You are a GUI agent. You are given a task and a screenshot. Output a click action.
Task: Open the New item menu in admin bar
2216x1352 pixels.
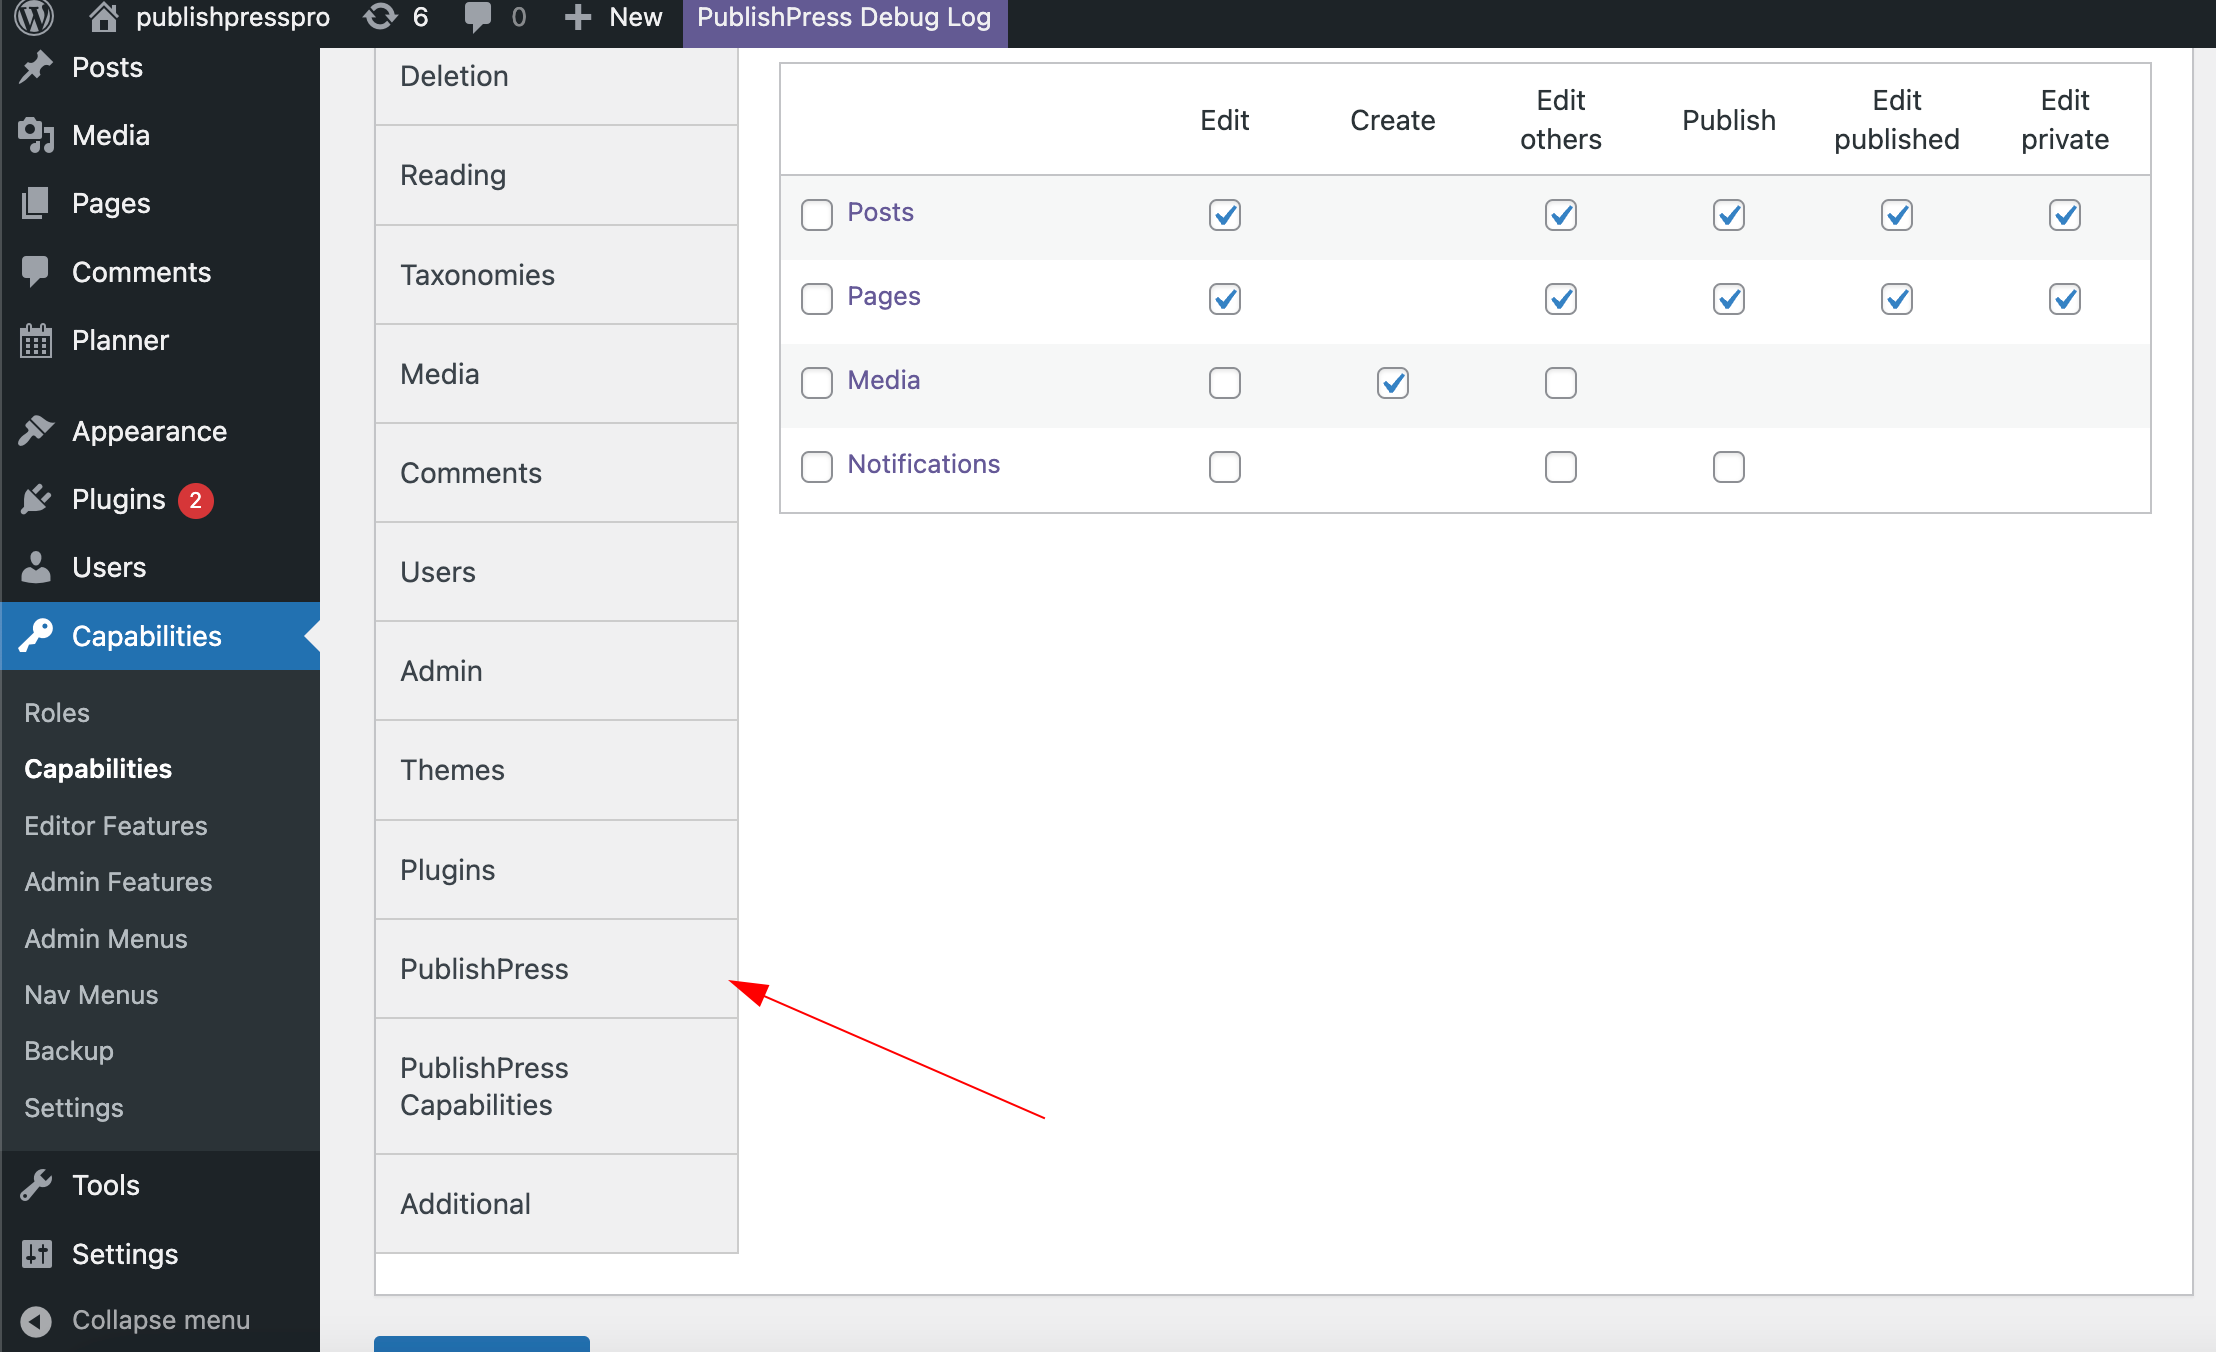(x=612, y=17)
